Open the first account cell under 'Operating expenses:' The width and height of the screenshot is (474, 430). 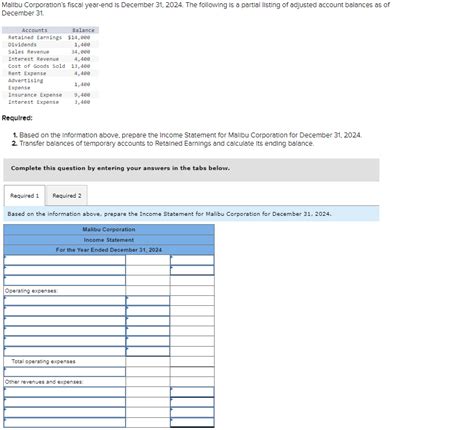click(x=65, y=301)
